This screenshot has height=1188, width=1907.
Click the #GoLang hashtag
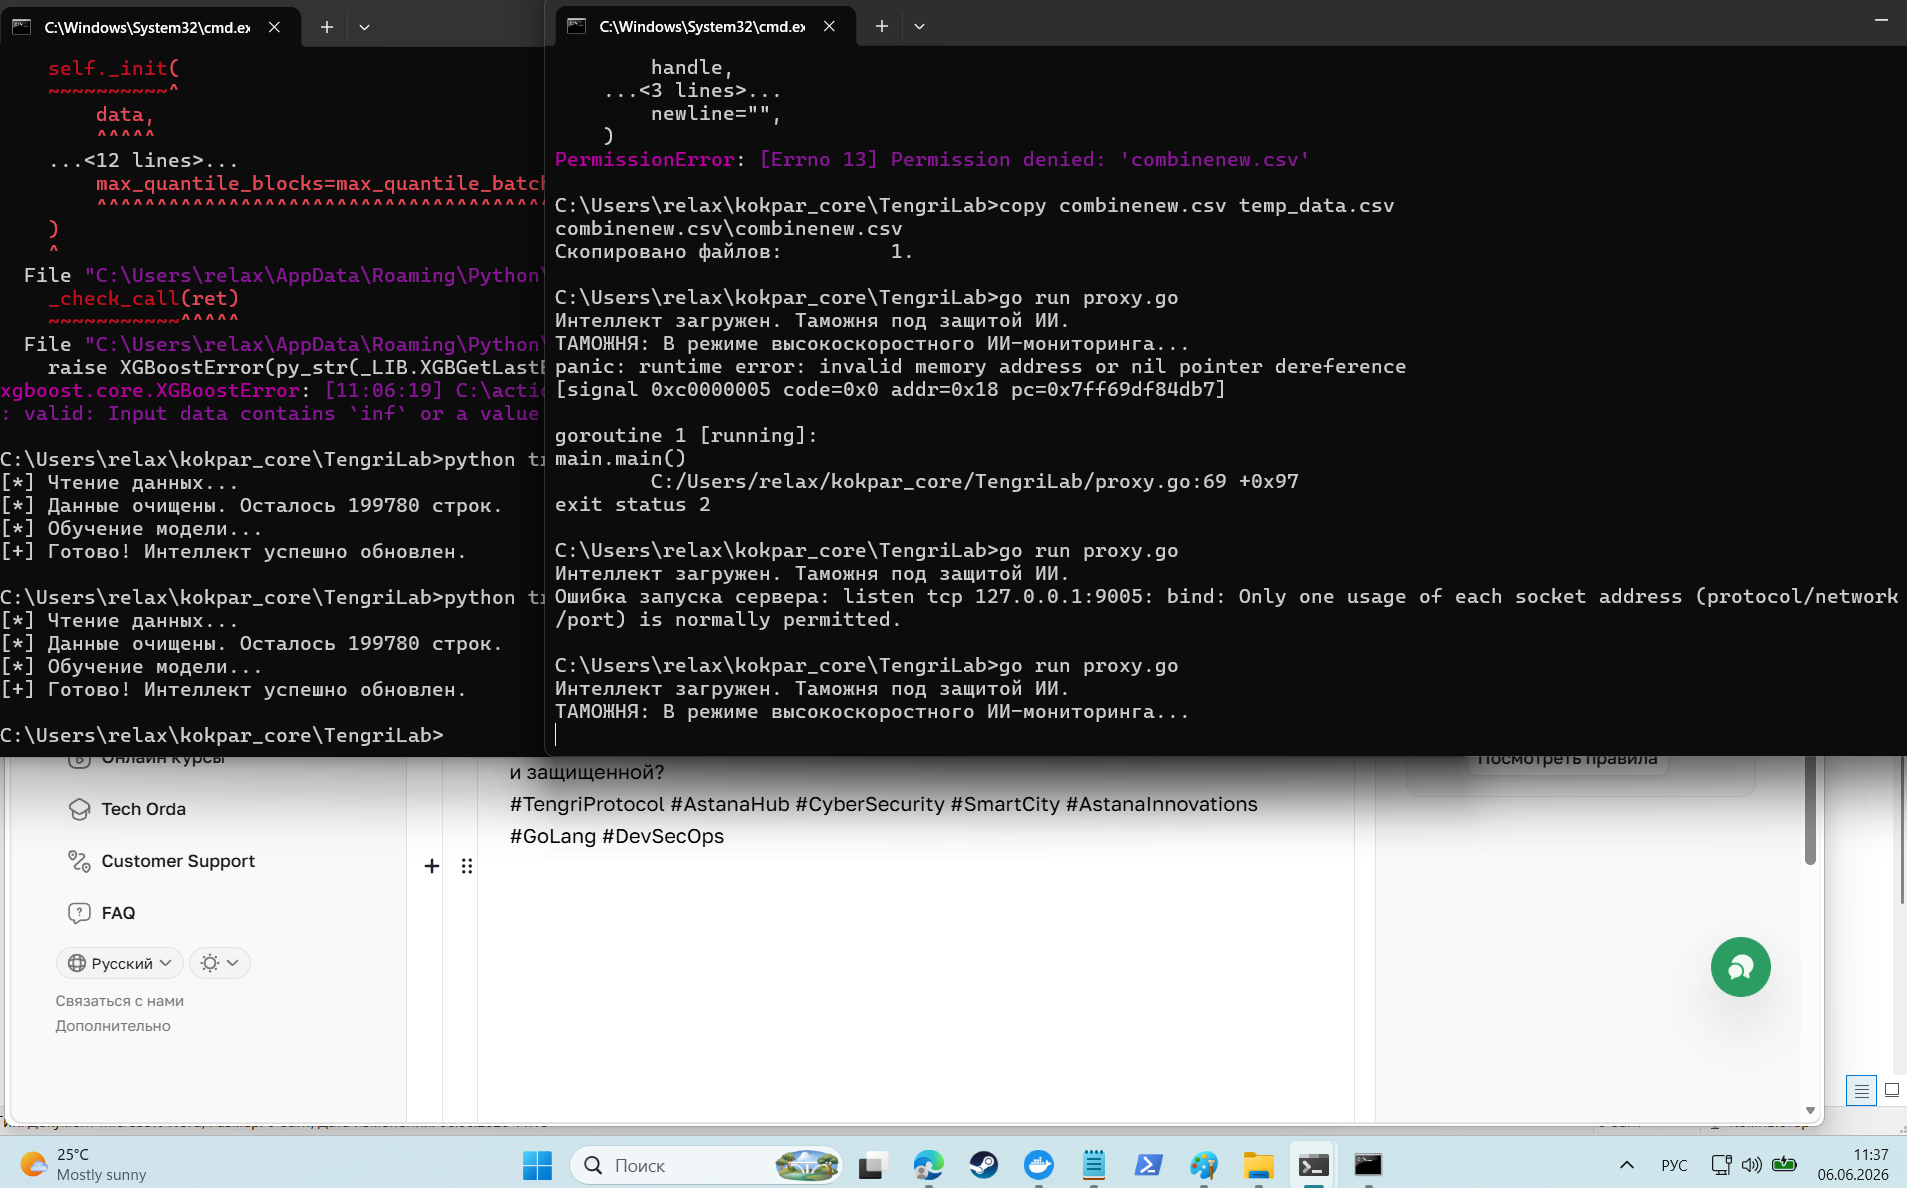pyautogui.click(x=553, y=836)
